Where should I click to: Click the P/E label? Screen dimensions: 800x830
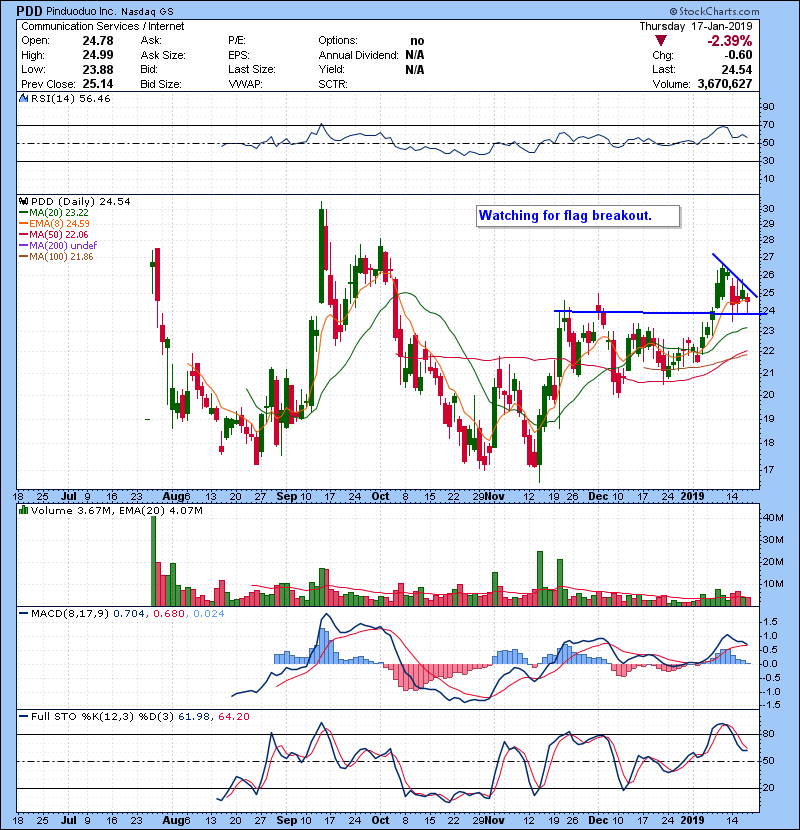237,41
